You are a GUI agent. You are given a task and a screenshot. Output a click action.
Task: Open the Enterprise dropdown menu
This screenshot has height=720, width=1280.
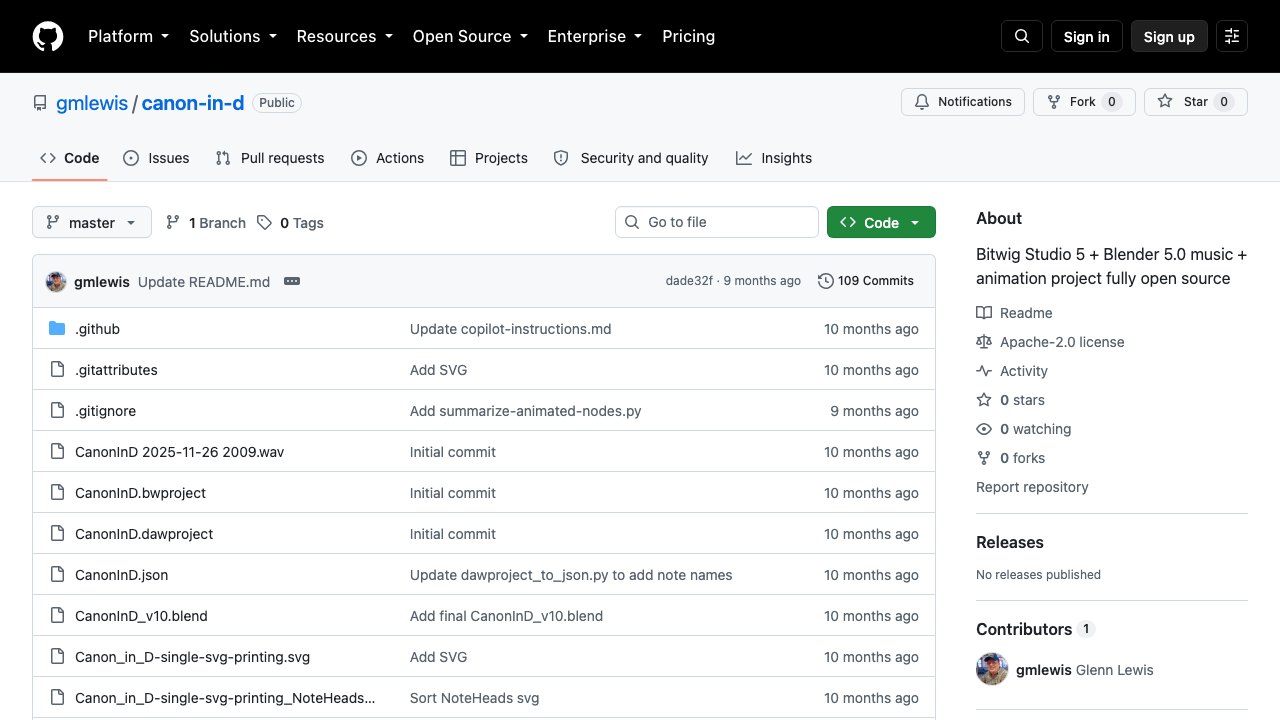[x=596, y=36]
